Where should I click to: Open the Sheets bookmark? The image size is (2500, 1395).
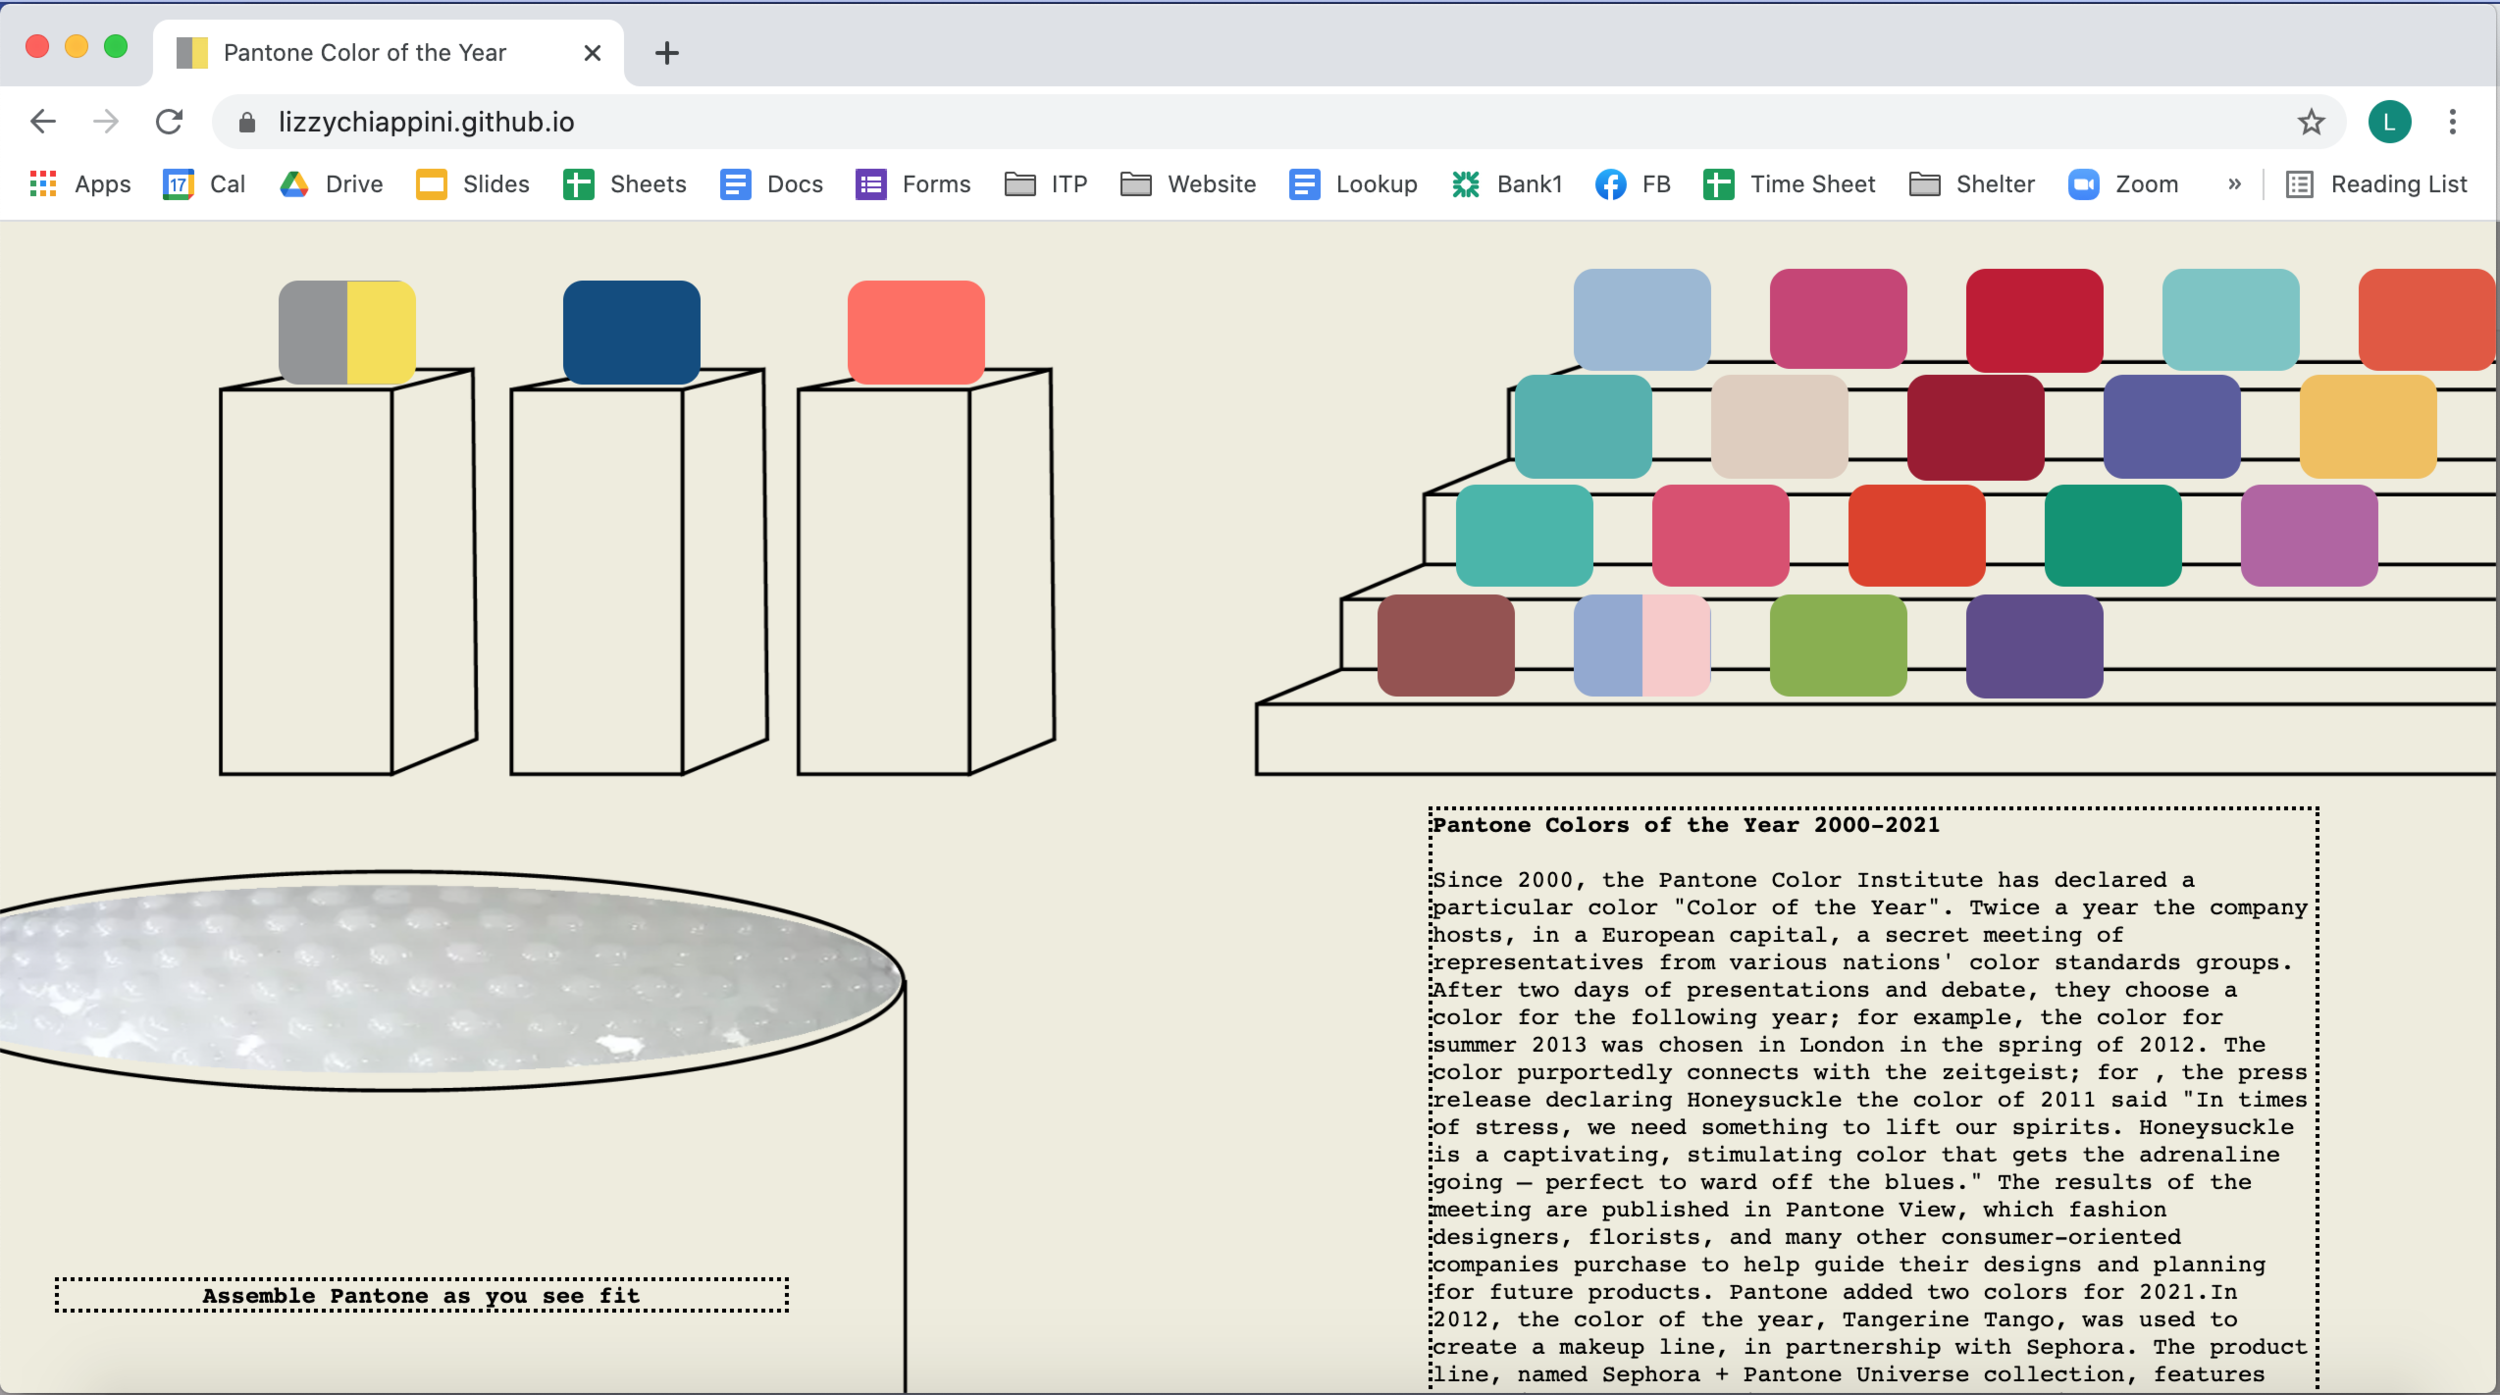coord(625,184)
